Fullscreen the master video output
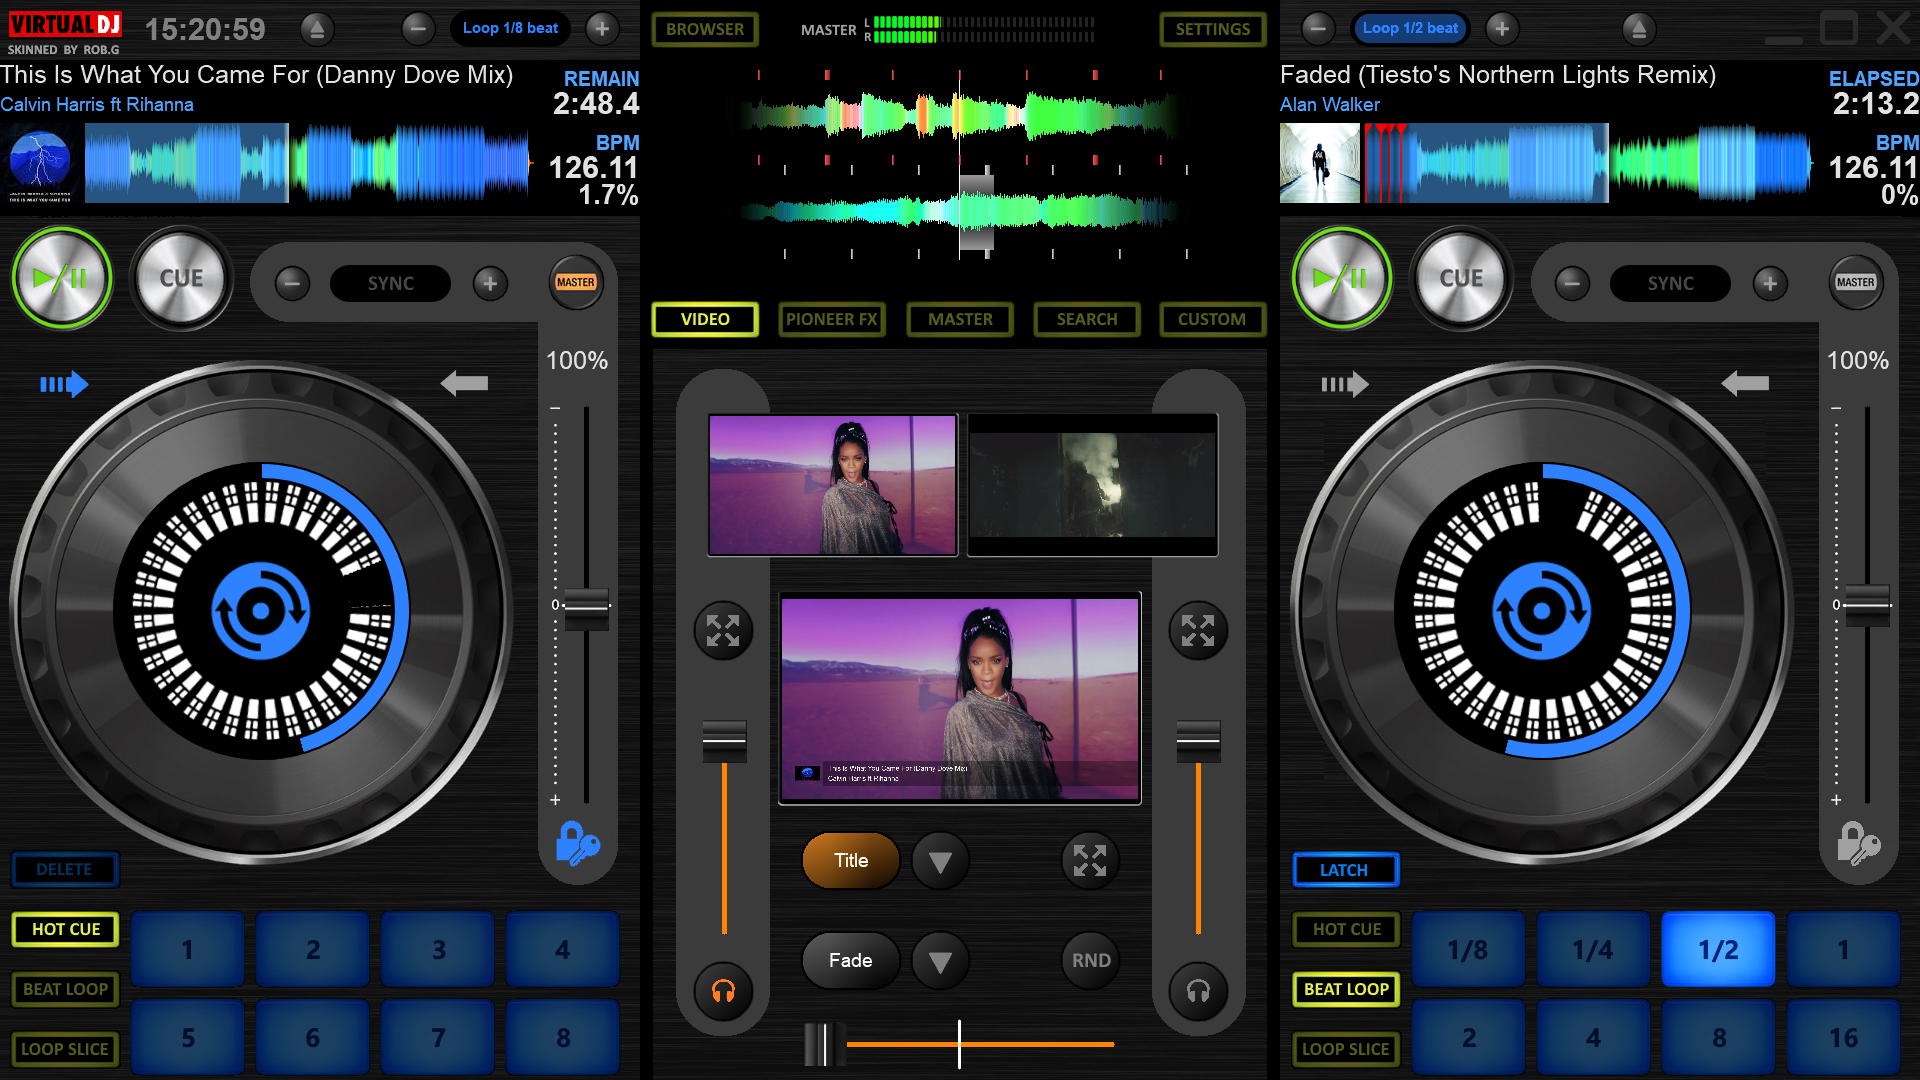 tap(1090, 860)
